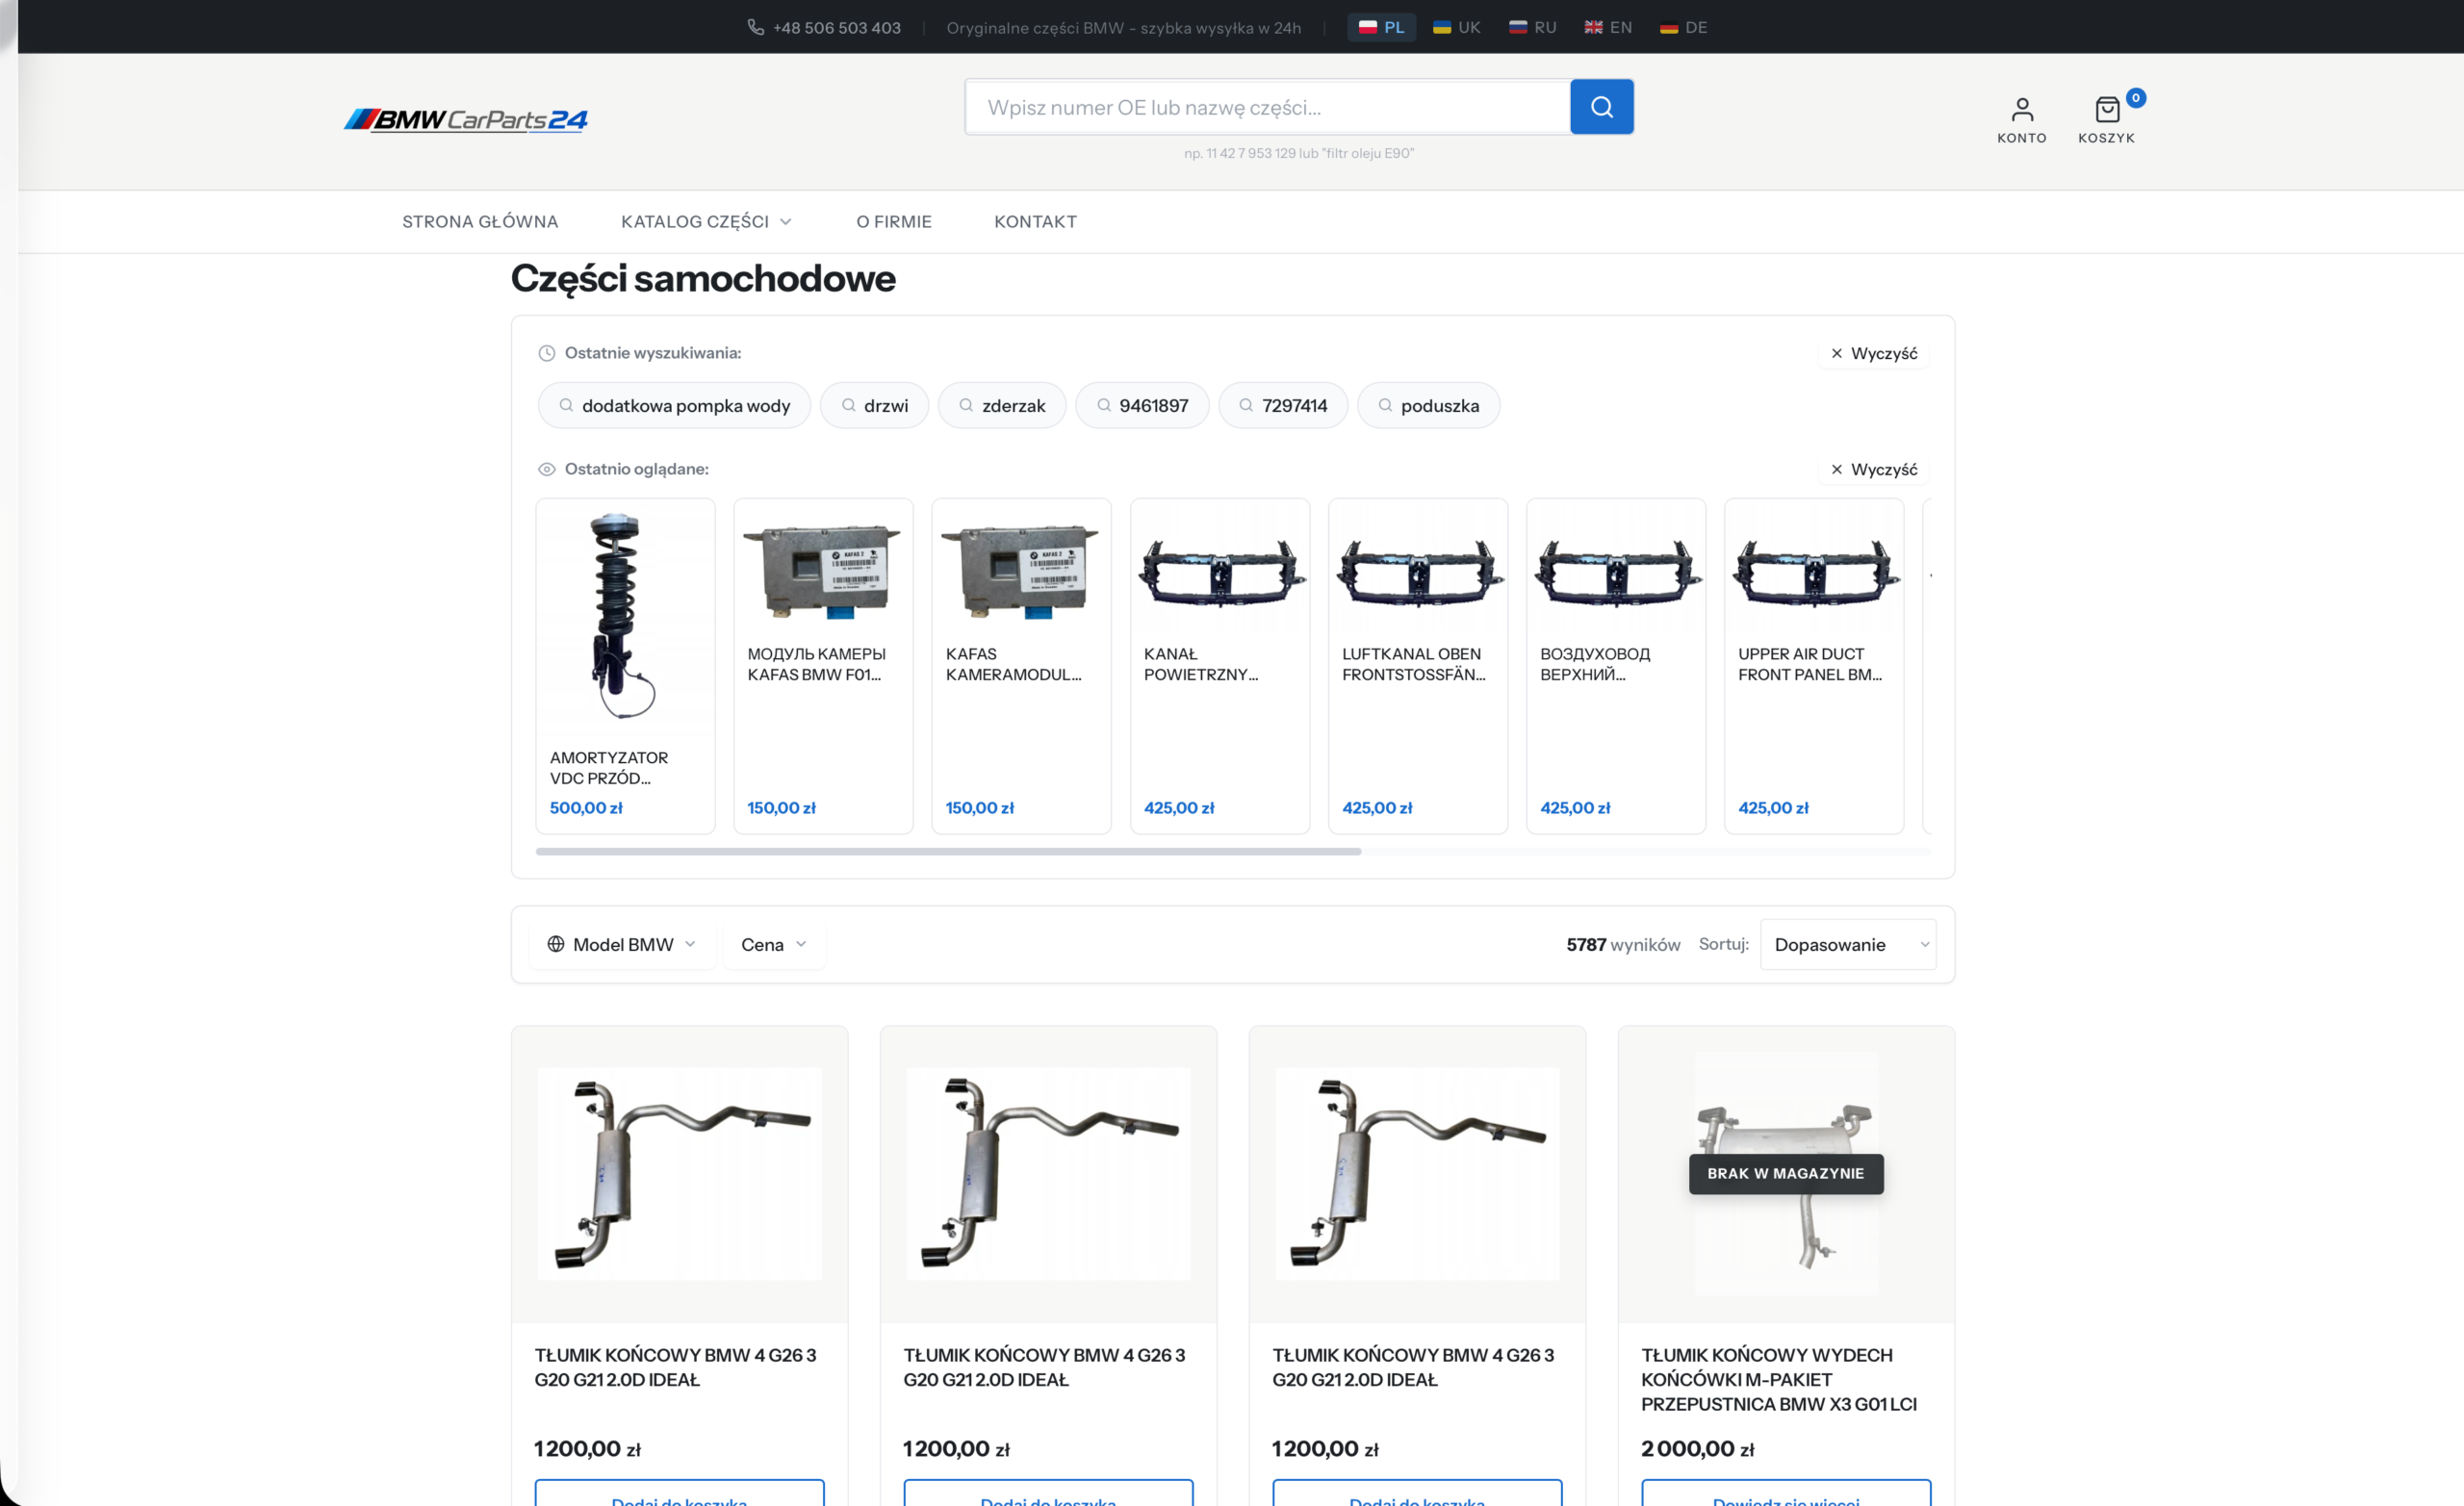Click the magnifier icon in the 'zderzak' chip
The image size is (2464, 1506).
click(966, 405)
